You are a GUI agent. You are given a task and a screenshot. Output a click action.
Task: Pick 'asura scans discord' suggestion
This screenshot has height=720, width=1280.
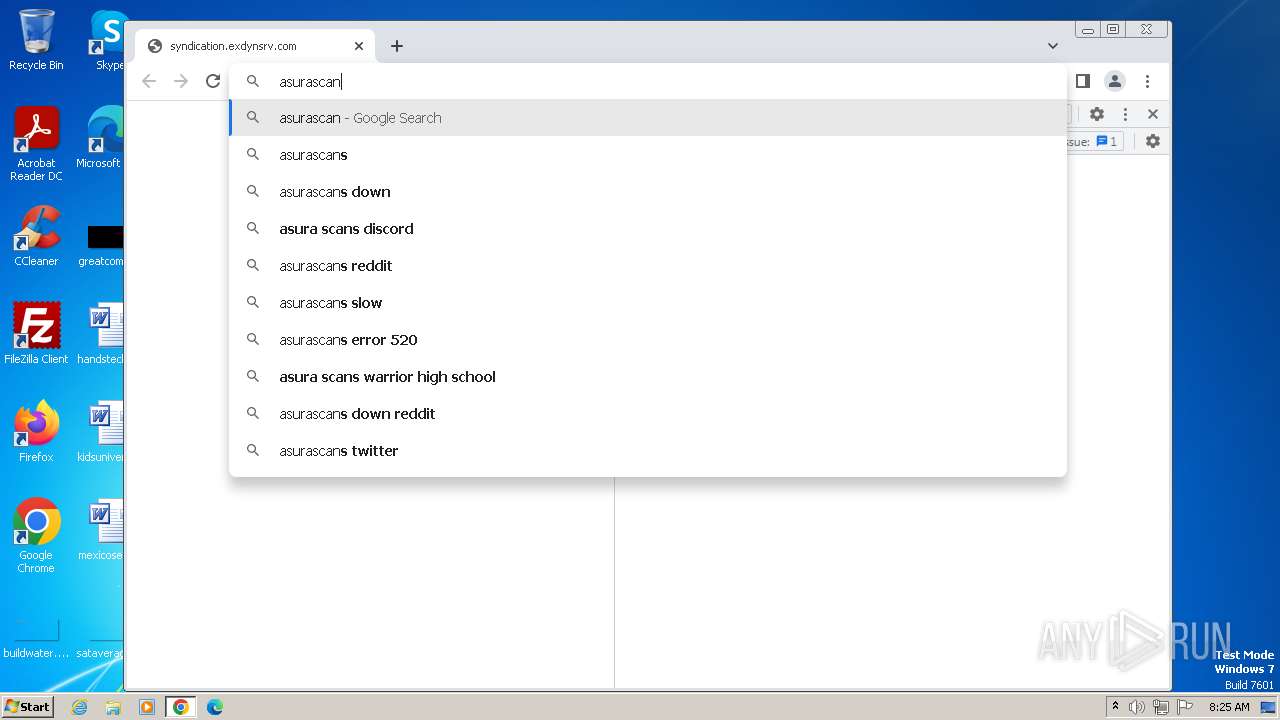tap(648, 229)
